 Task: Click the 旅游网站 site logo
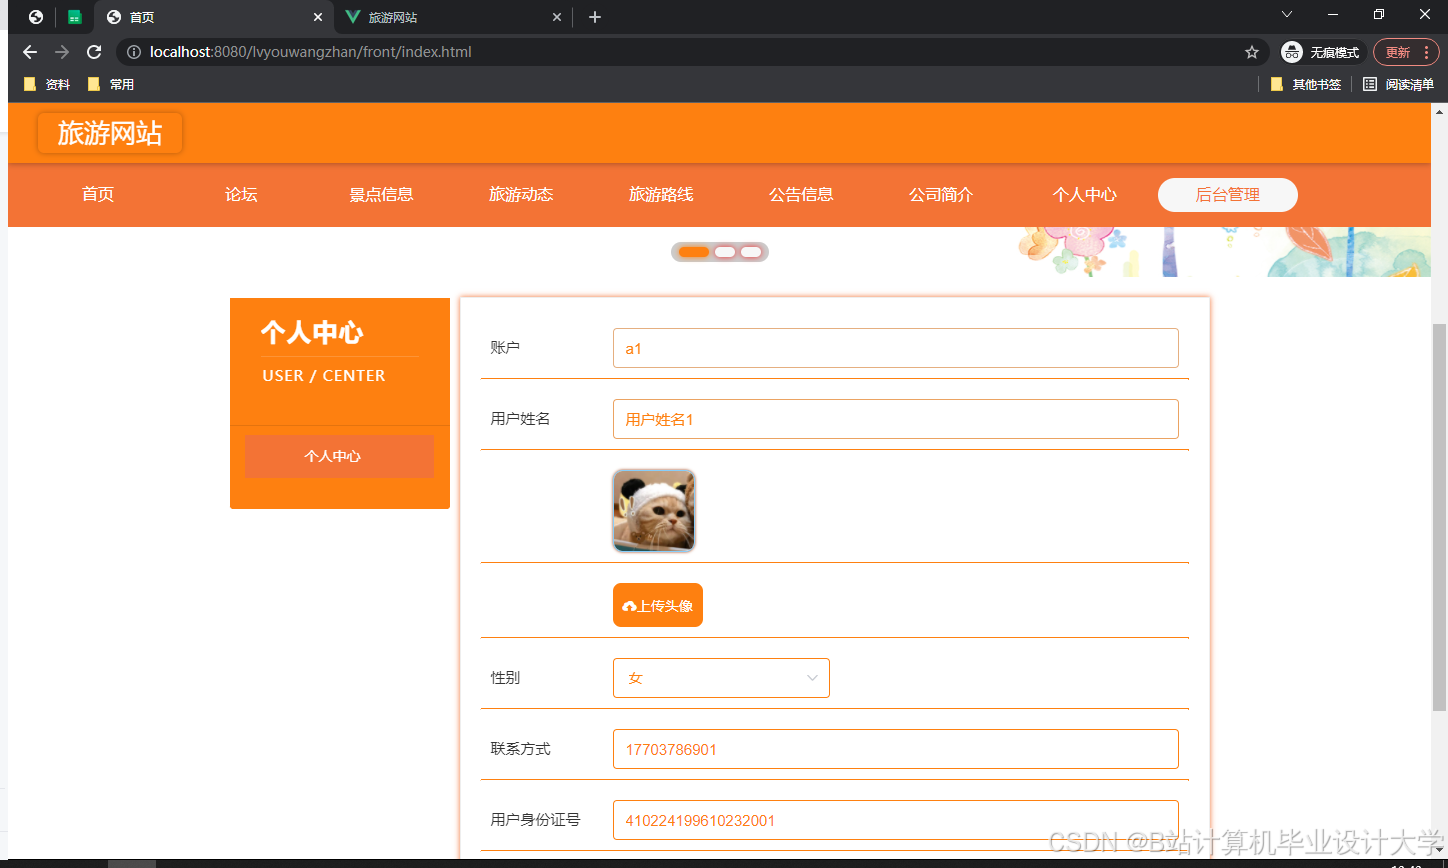pyautogui.click(x=110, y=133)
